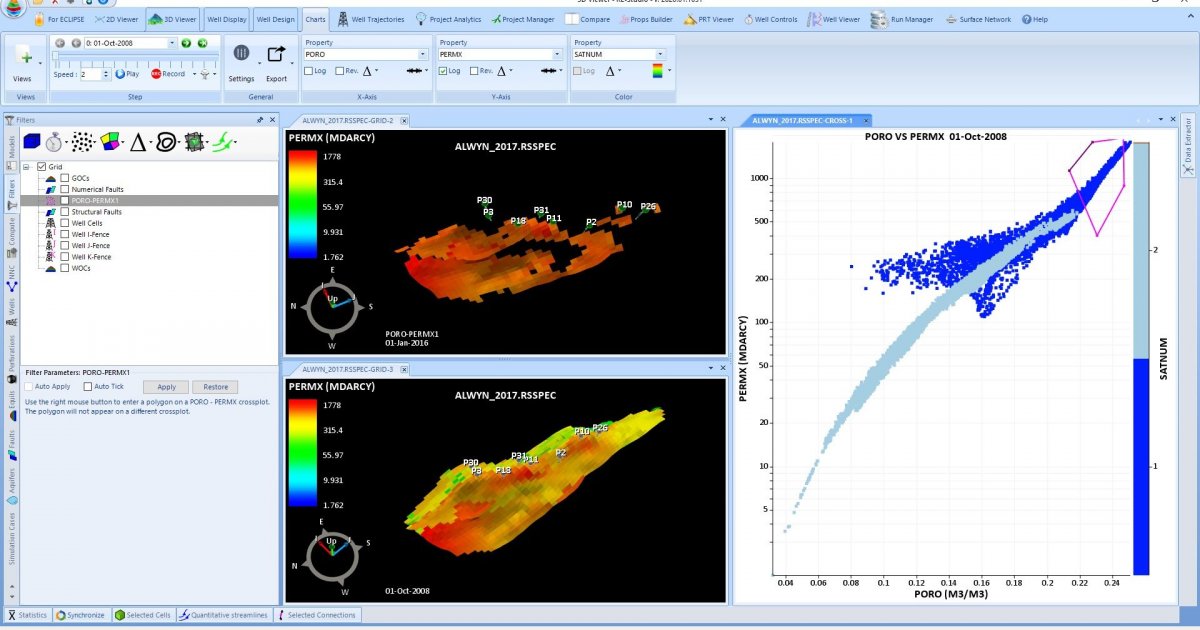The image size is (1200, 630).
Task: Select the stopwatch time filter icon
Action: tap(56, 142)
